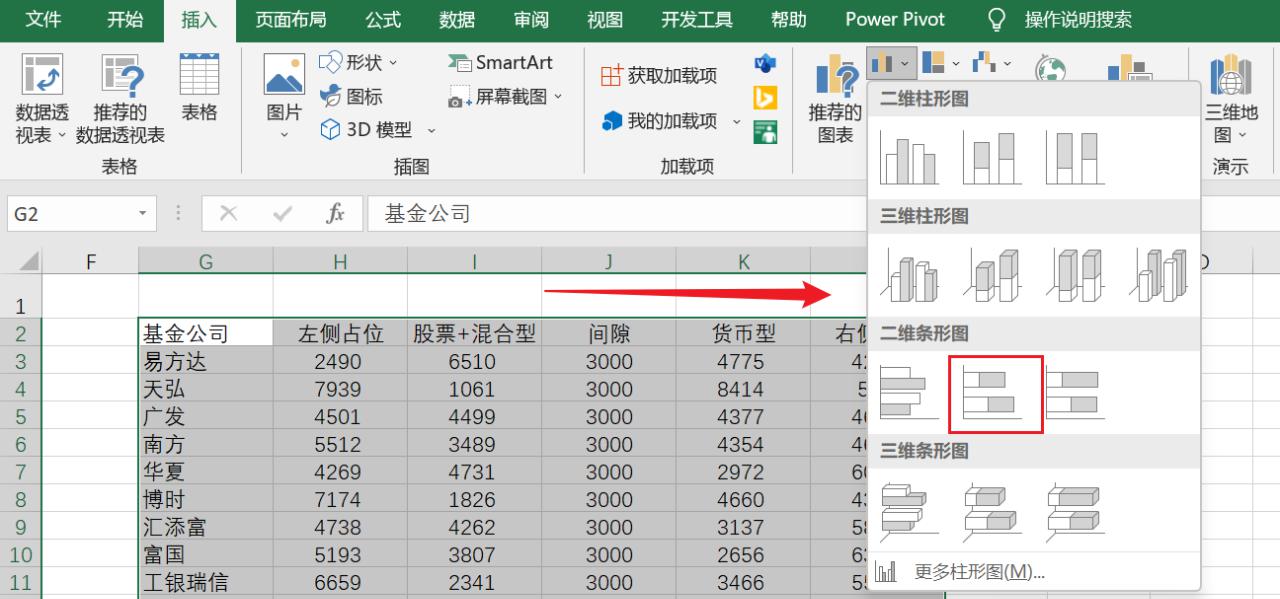This screenshot has height=599, width=1280.
Task: Choose 2D 100% stacked column chart
Action: 1075,157
